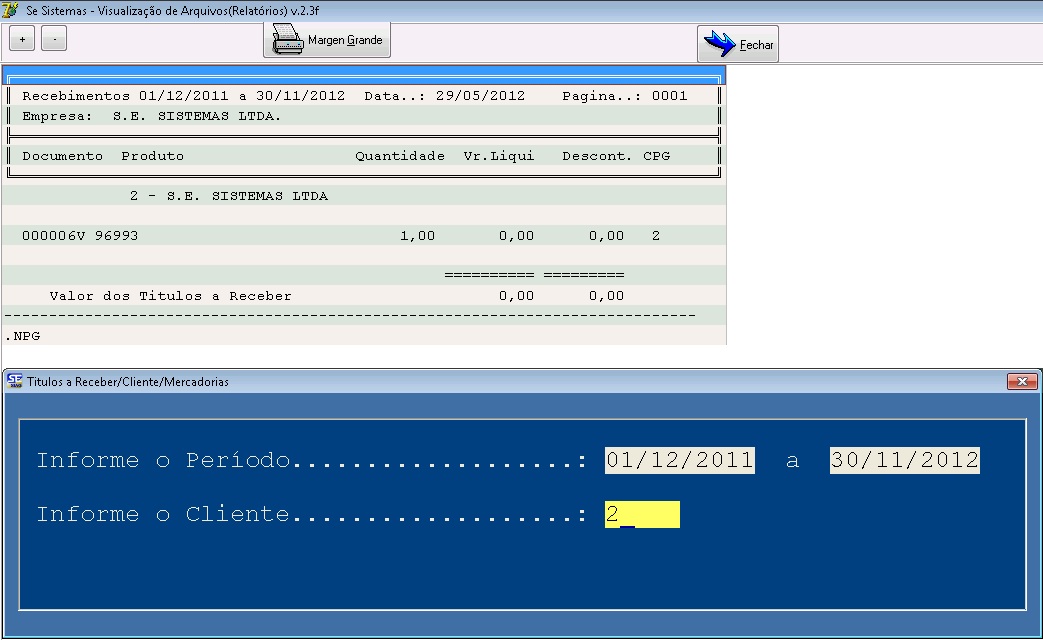Click the start date field 01/12/2011

pyautogui.click(x=680, y=461)
